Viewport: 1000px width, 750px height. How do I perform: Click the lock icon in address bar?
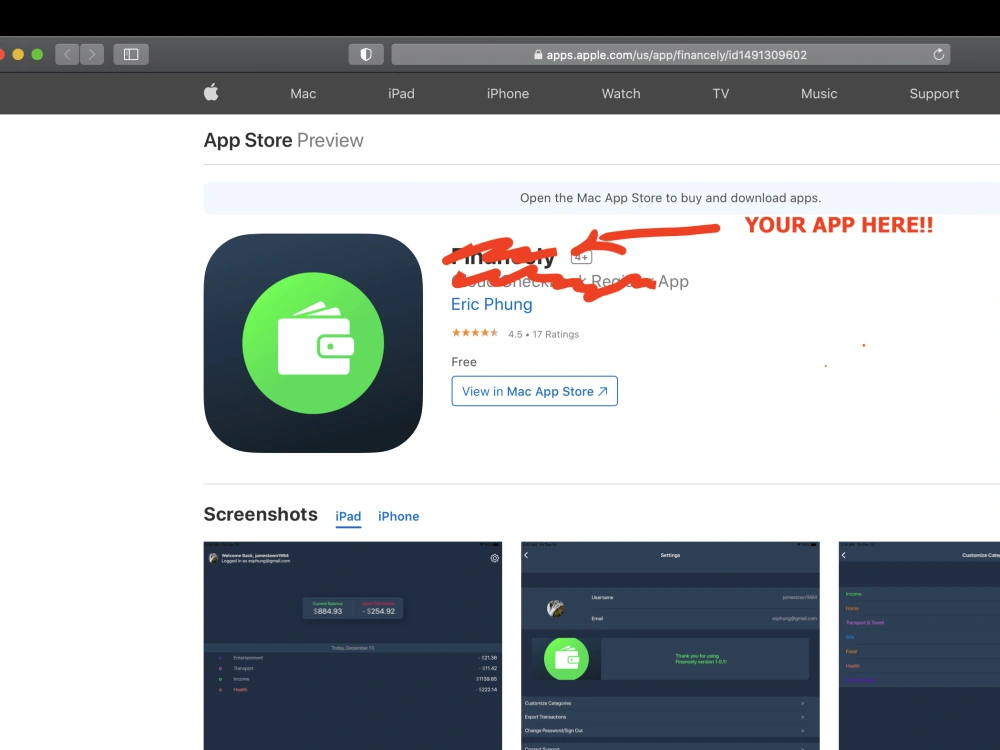click(x=538, y=55)
